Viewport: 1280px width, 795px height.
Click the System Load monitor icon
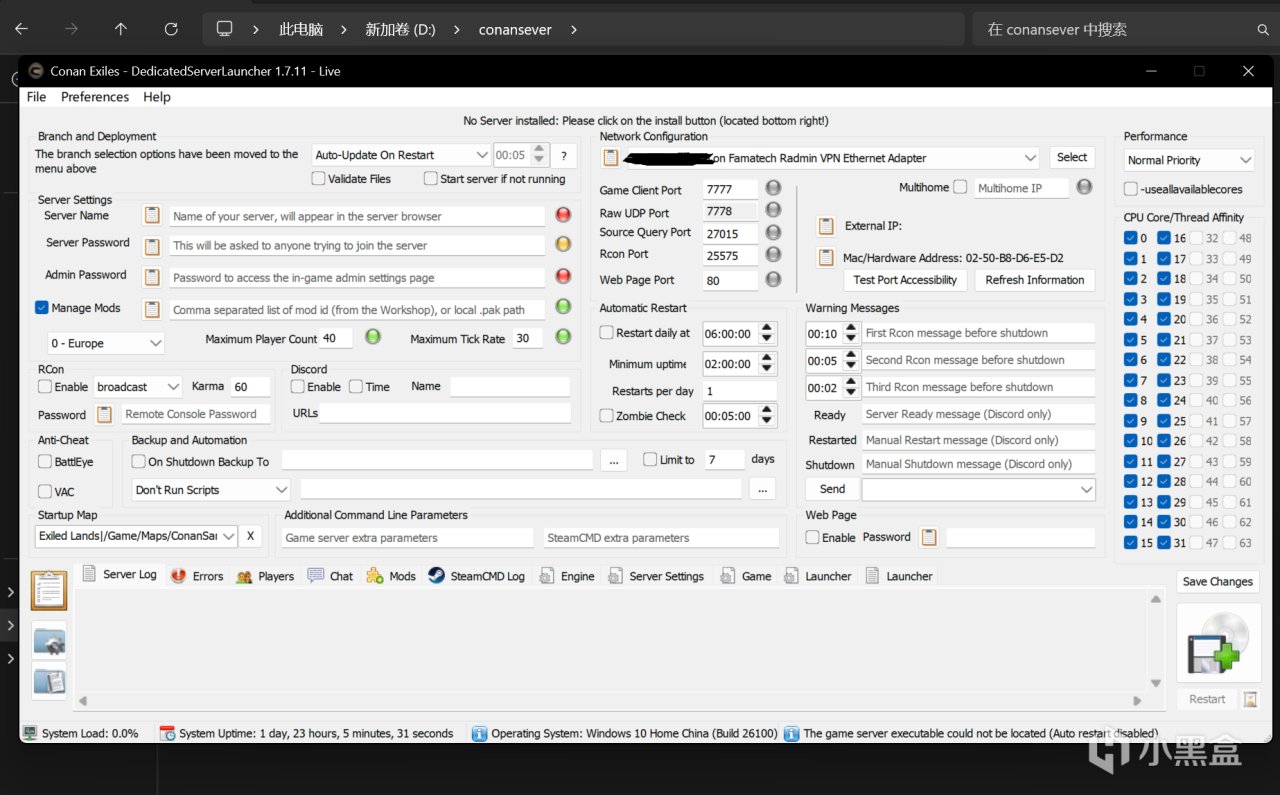(30, 733)
